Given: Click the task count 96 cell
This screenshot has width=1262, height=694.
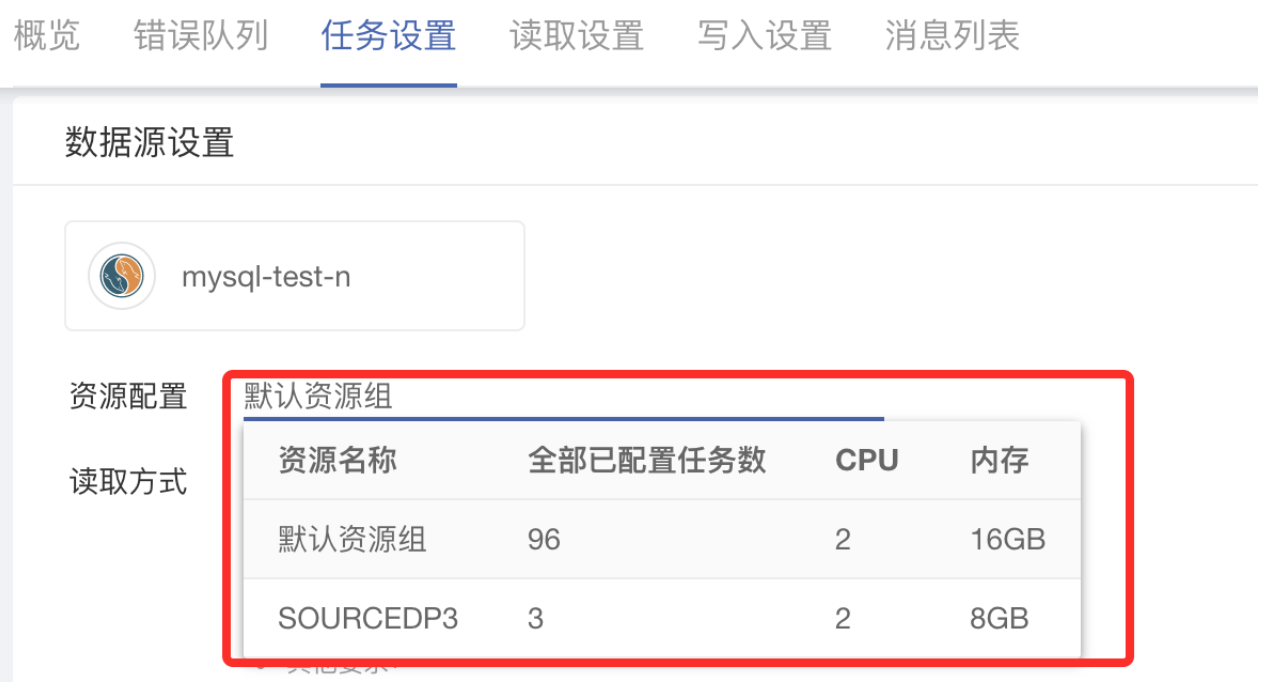Looking at the screenshot, I should tap(544, 540).
